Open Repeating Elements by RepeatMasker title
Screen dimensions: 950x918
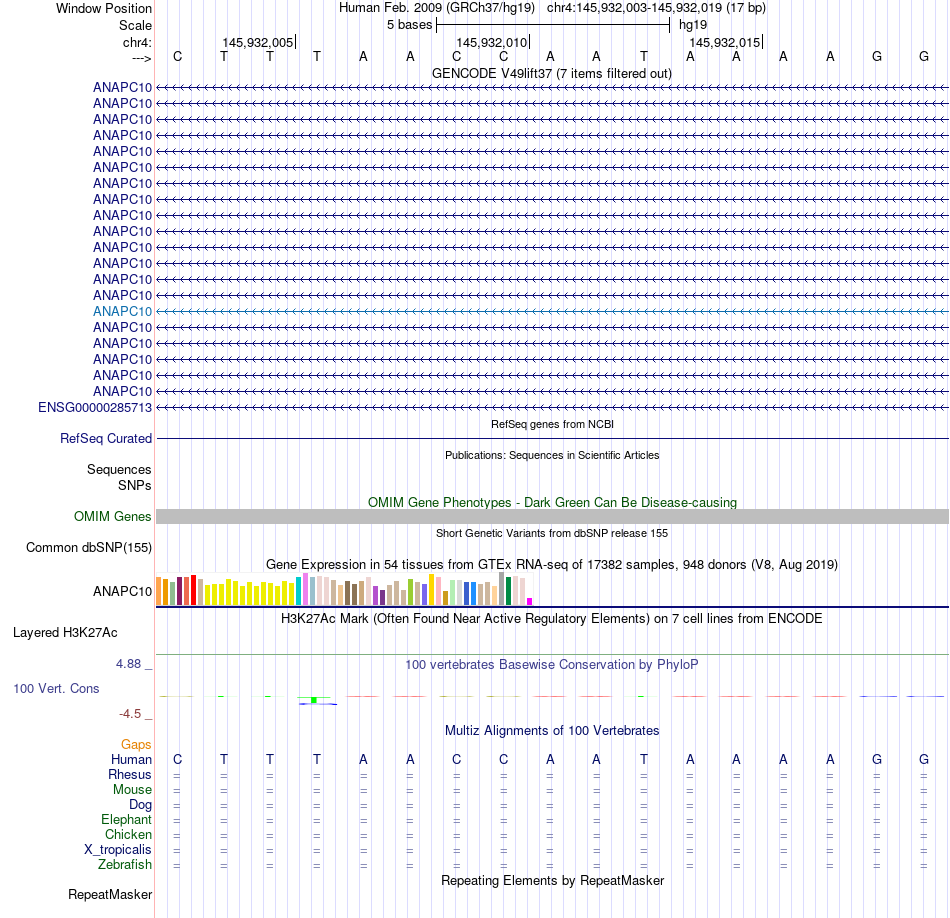[x=553, y=880]
